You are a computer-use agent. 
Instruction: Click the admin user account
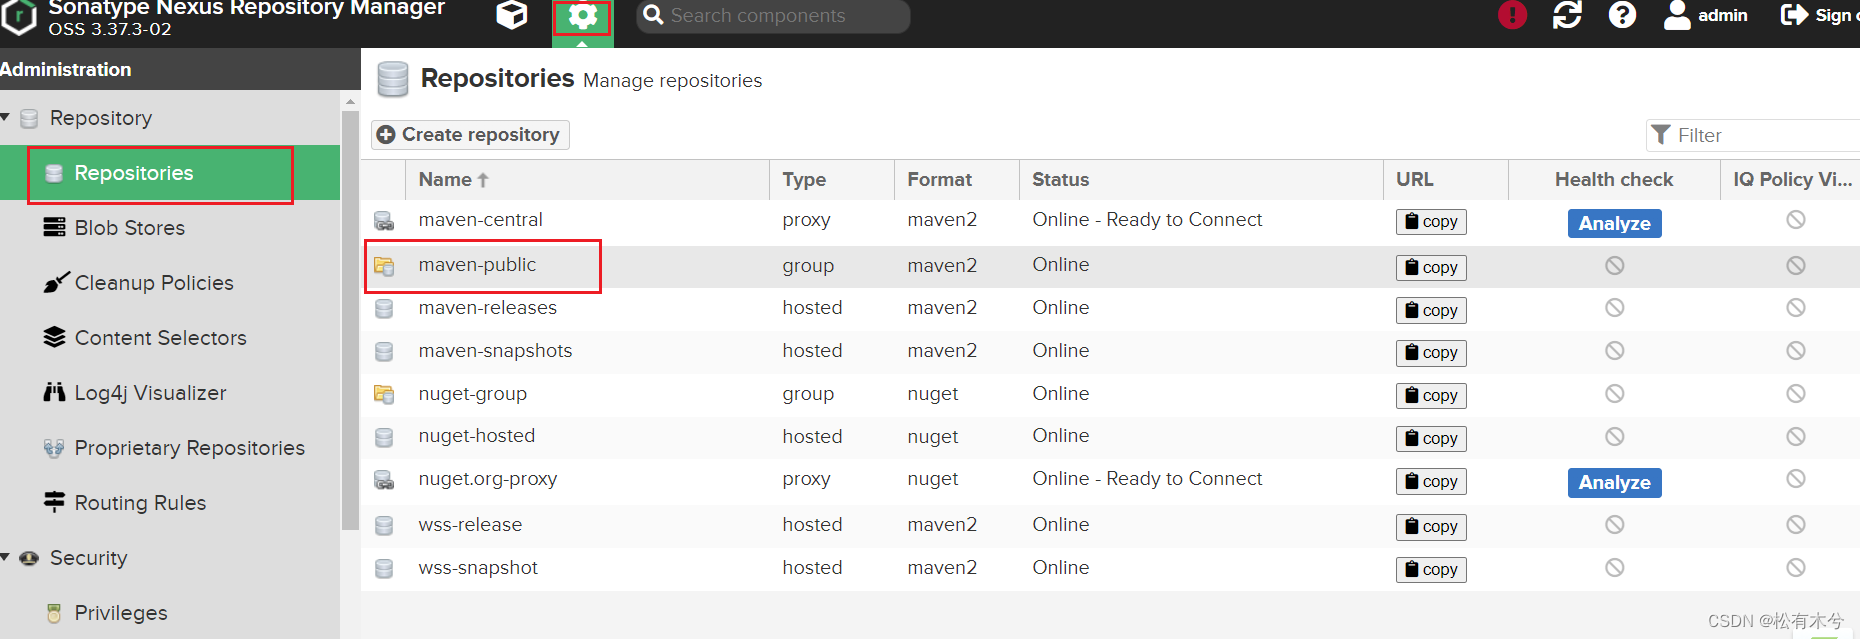(x=1706, y=15)
